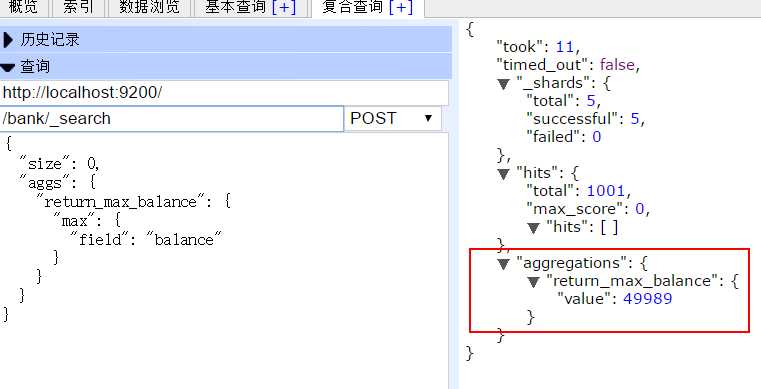
Task: Click the "failed": 0 line
Action: 564,137
